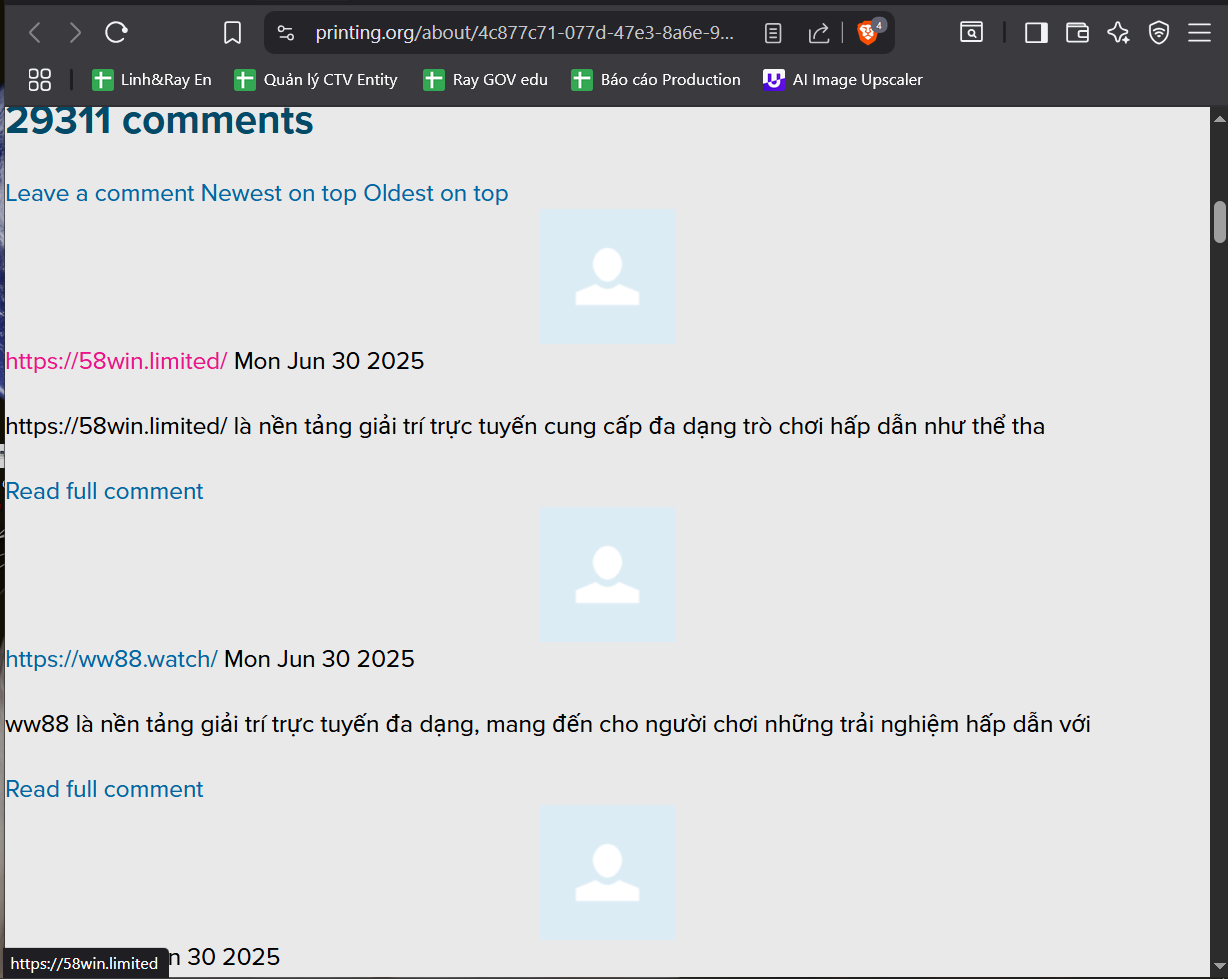Click the printing.org URL in address bar
Screen dimensions: 1228x979
pos(525,33)
